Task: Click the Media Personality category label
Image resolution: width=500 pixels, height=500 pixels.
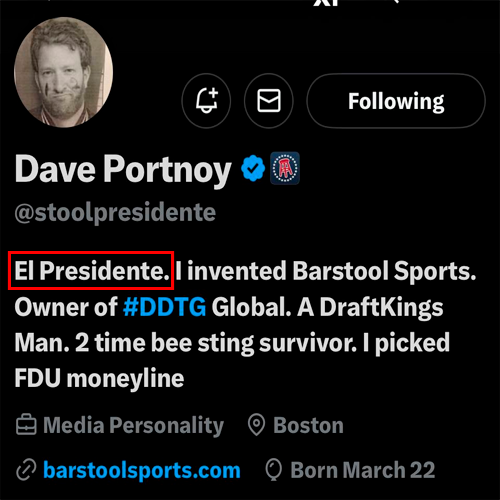Action: point(133,426)
